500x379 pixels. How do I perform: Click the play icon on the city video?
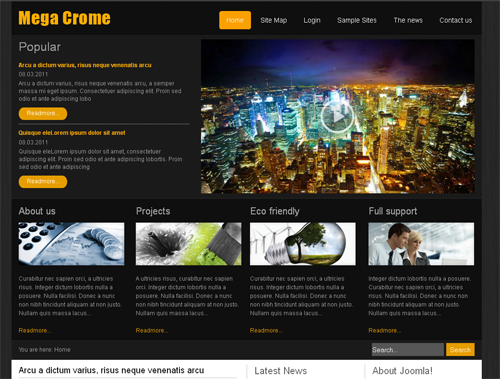click(x=337, y=116)
